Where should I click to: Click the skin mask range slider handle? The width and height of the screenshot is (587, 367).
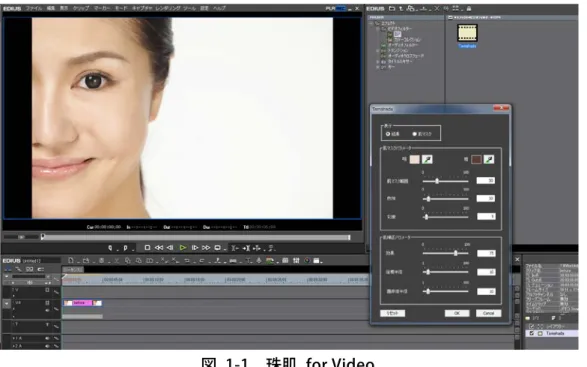[x=437, y=181]
